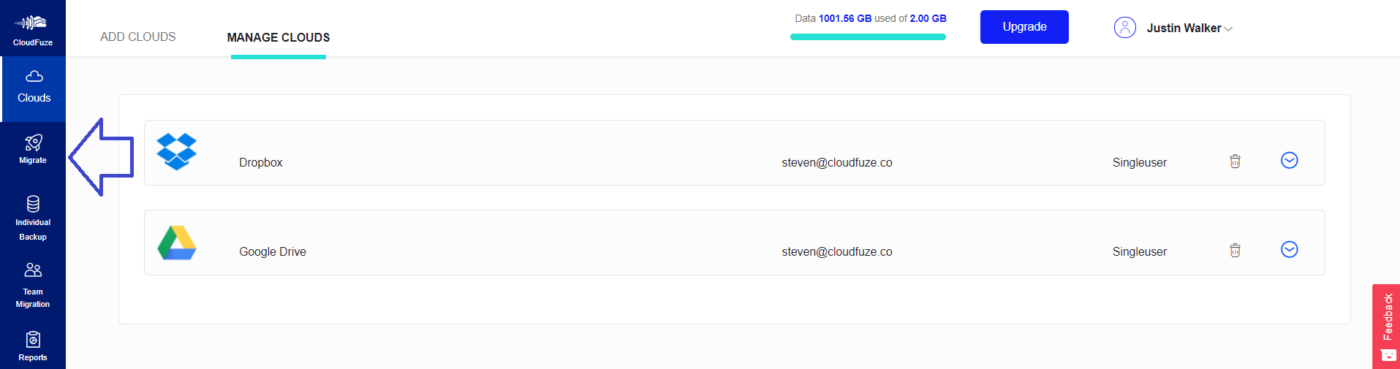Delete the Google Drive cloud with trash icon
The width and height of the screenshot is (1400, 369).
pyautogui.click(x=1235, y=250)
